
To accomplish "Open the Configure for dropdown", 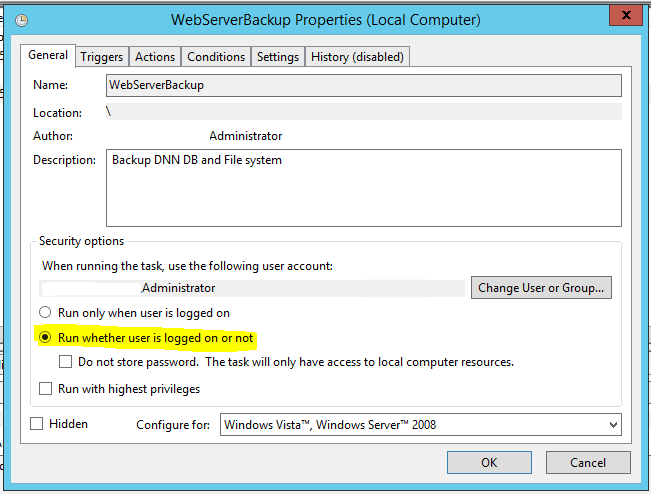I will point(421,425).
